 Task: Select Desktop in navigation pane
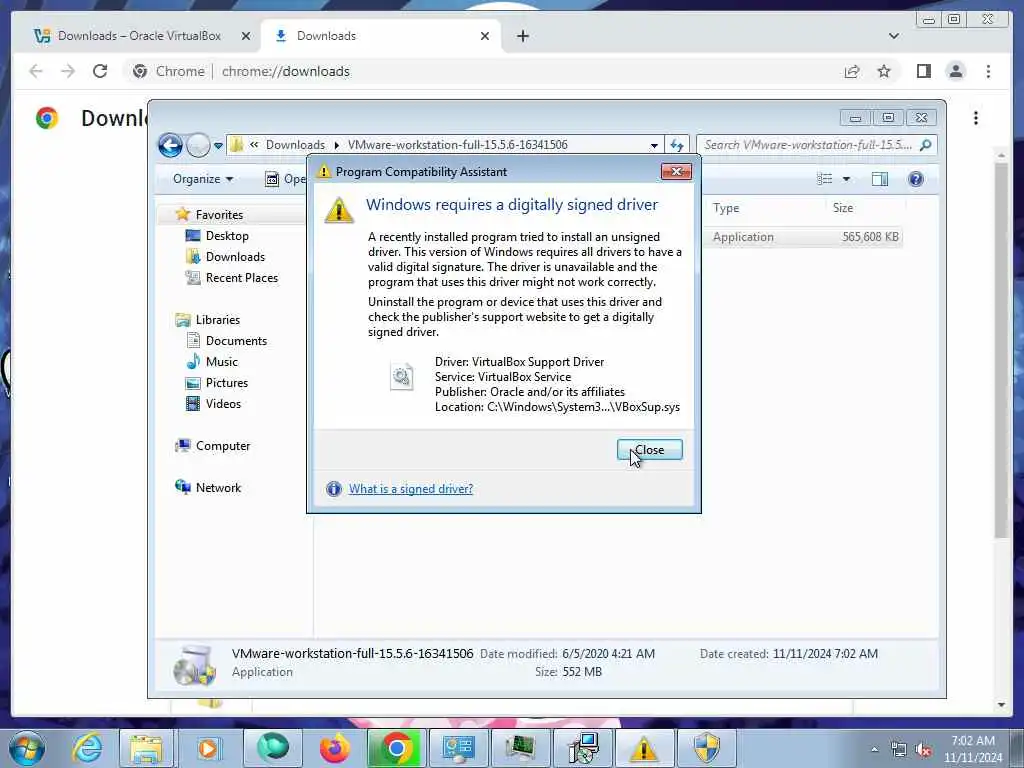[227, 236]
